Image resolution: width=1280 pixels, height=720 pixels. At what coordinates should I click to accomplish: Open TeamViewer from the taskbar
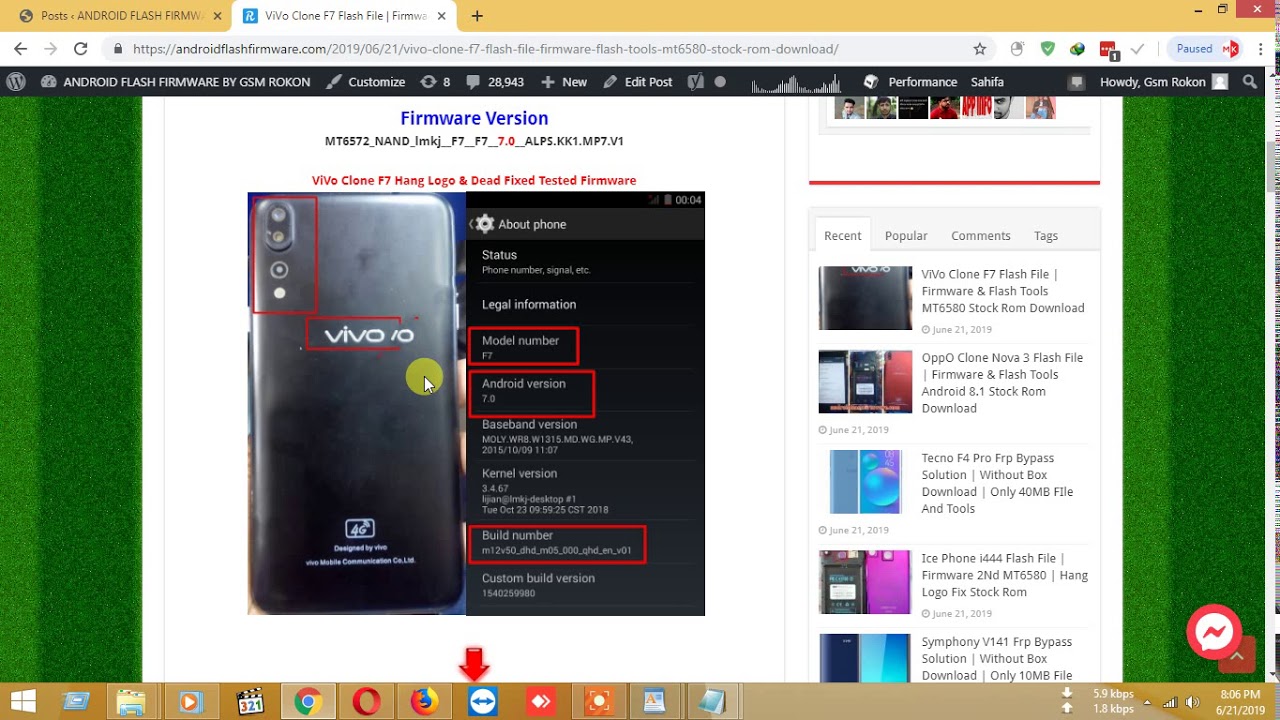pyautogui.click(x=482, y=702)
